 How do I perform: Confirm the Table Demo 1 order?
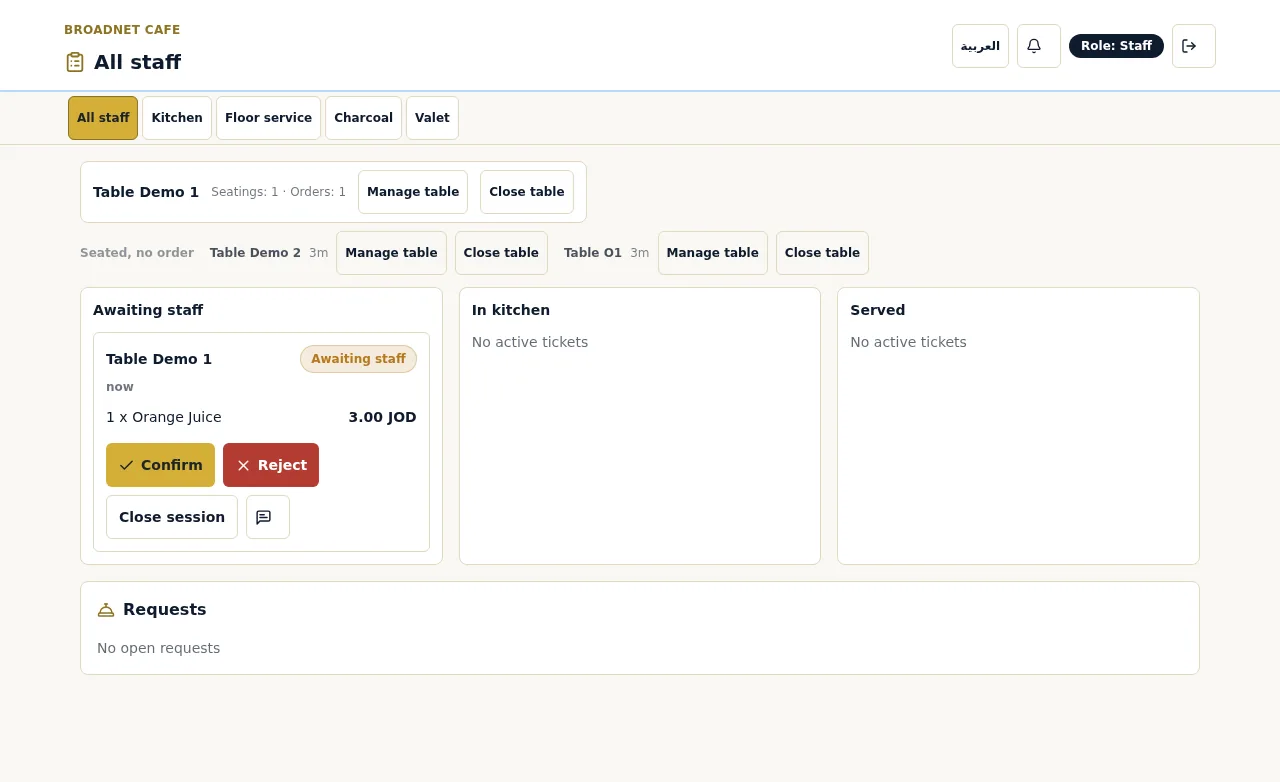coord(160,465)
